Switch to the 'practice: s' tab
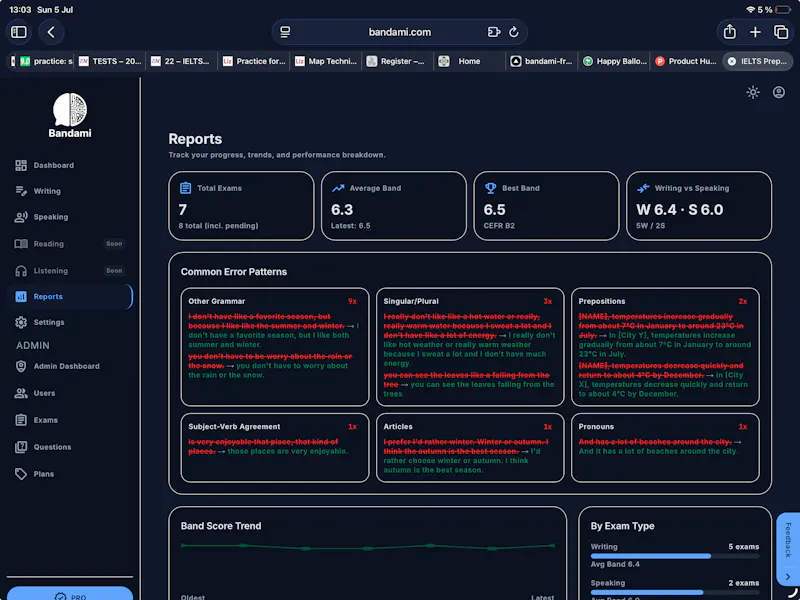 [46, 61]
